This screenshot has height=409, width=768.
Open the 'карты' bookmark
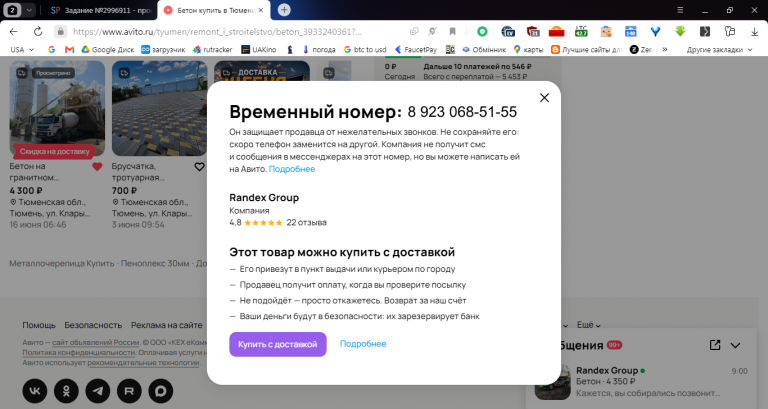click(528, 49)
